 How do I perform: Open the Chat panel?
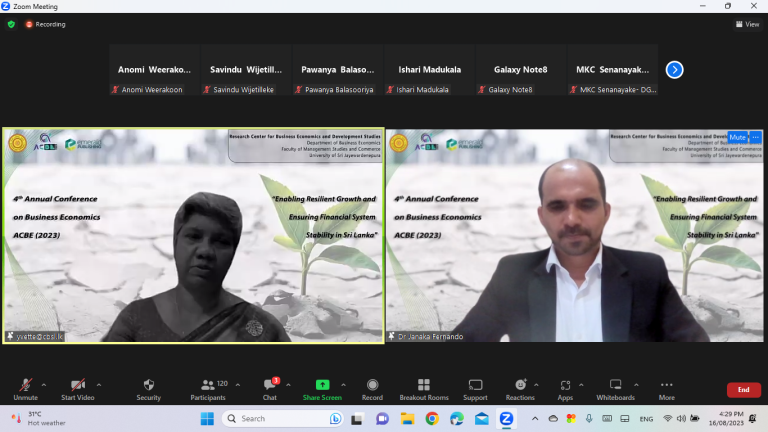269,388
